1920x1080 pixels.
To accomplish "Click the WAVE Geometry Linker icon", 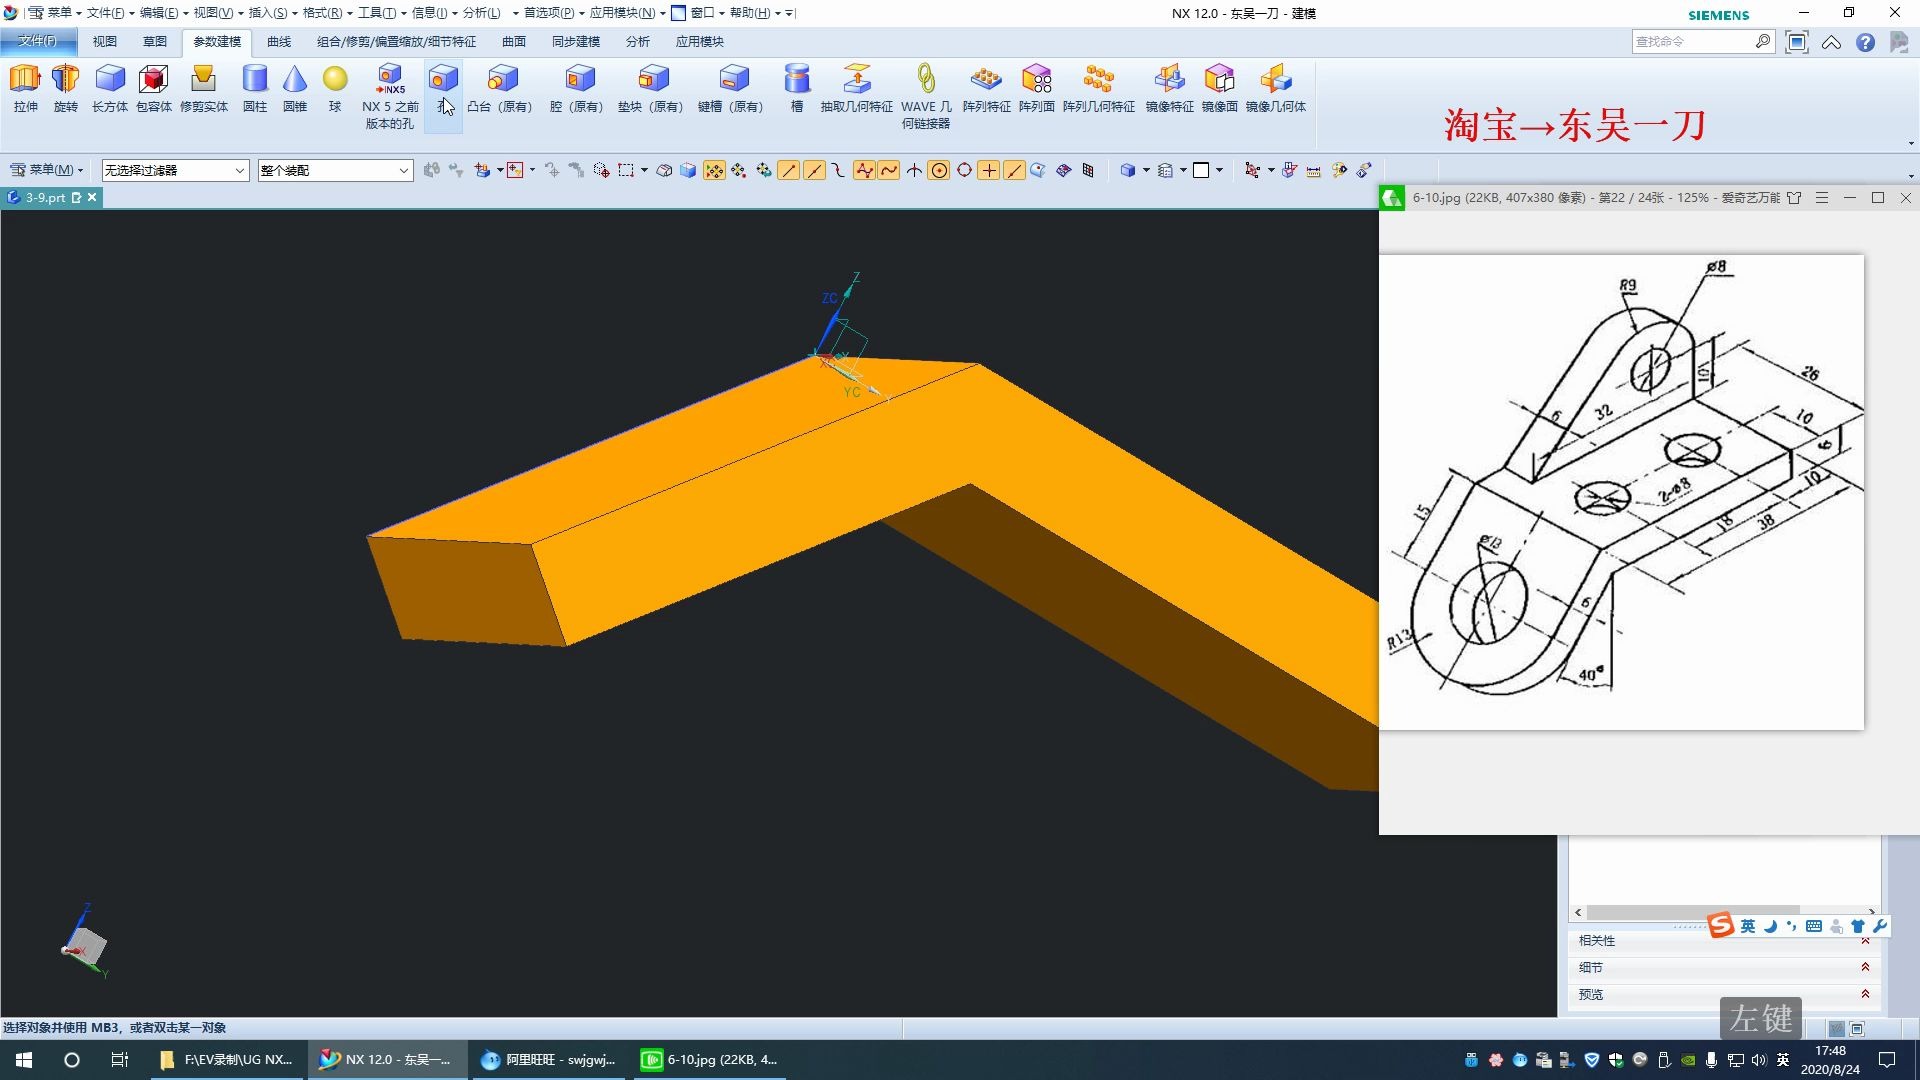I will [926, 80].
